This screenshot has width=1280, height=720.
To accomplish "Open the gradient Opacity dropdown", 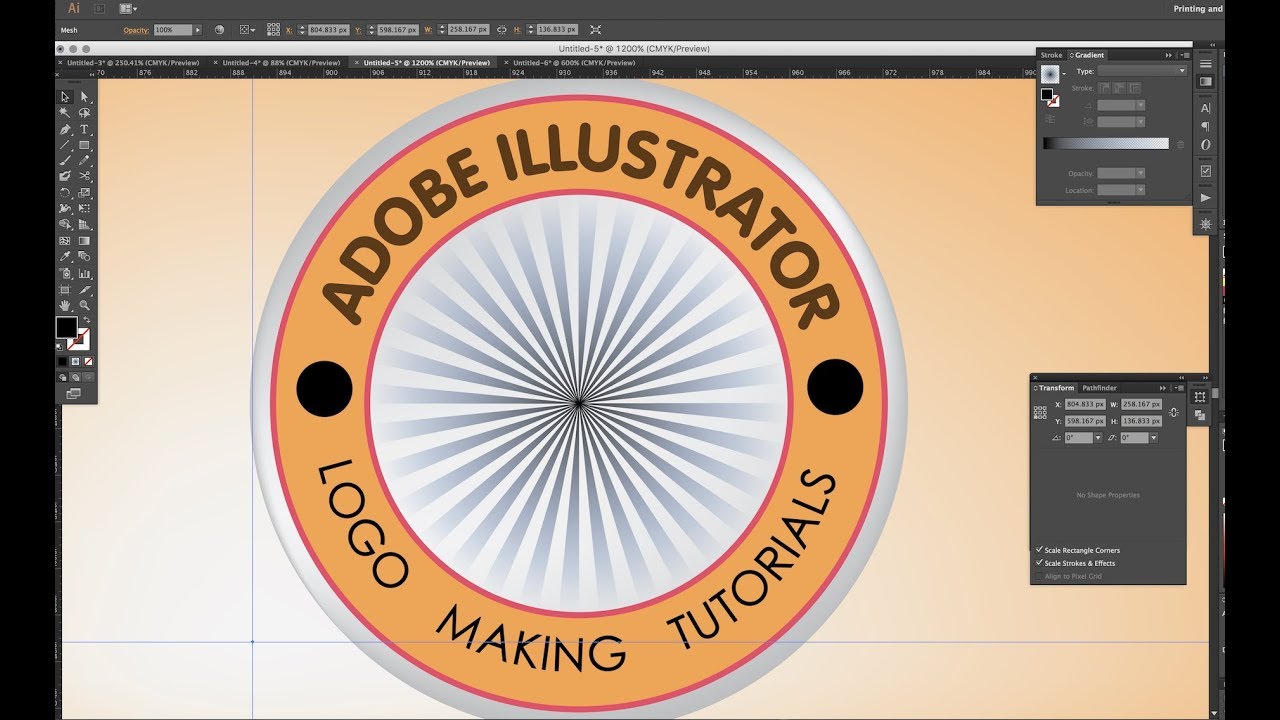I will click(1140, 173).
